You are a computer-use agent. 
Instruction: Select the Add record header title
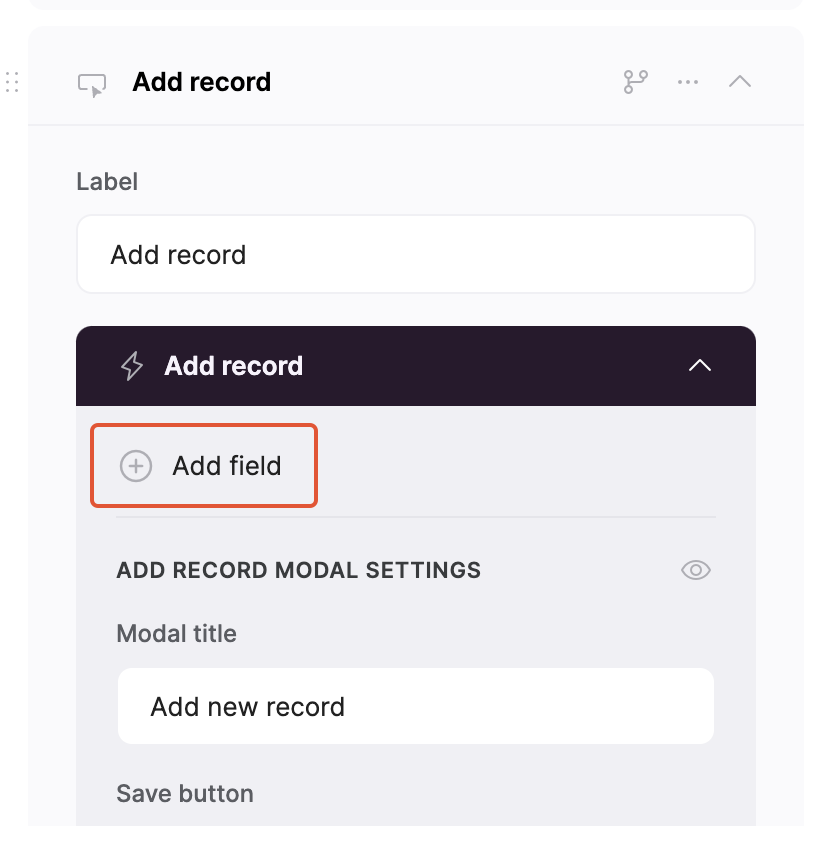(x=201, y=82)
